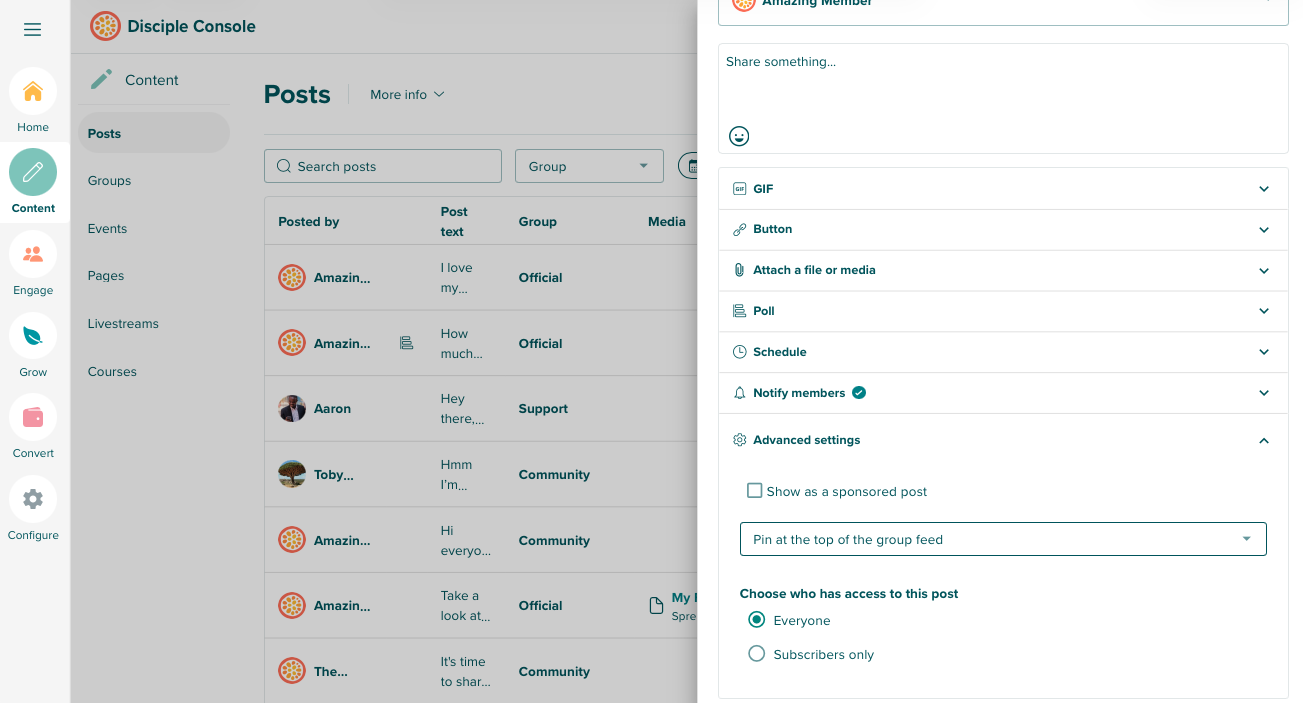Screen dimensions: 1303x703
Task: Click the emoji smiley icon
Action: tap(739, 136)
